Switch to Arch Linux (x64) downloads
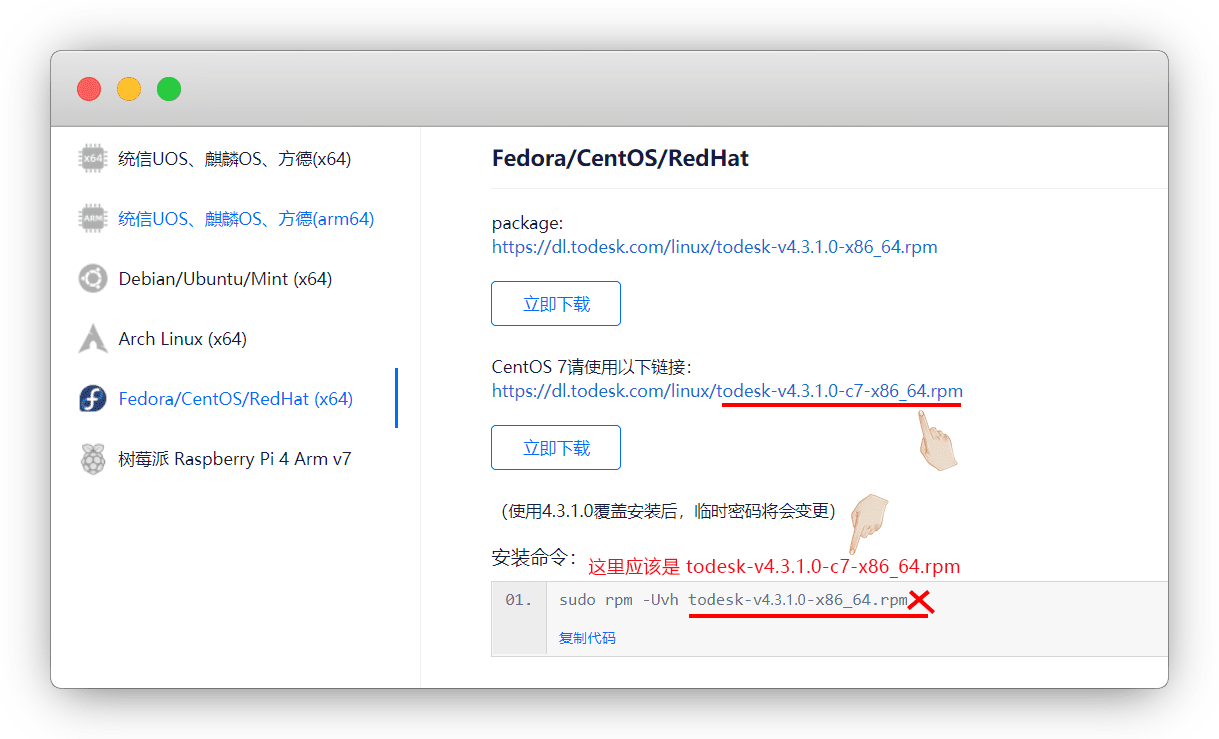This screenshot has height=739, width=1219. tap(182, 339)
